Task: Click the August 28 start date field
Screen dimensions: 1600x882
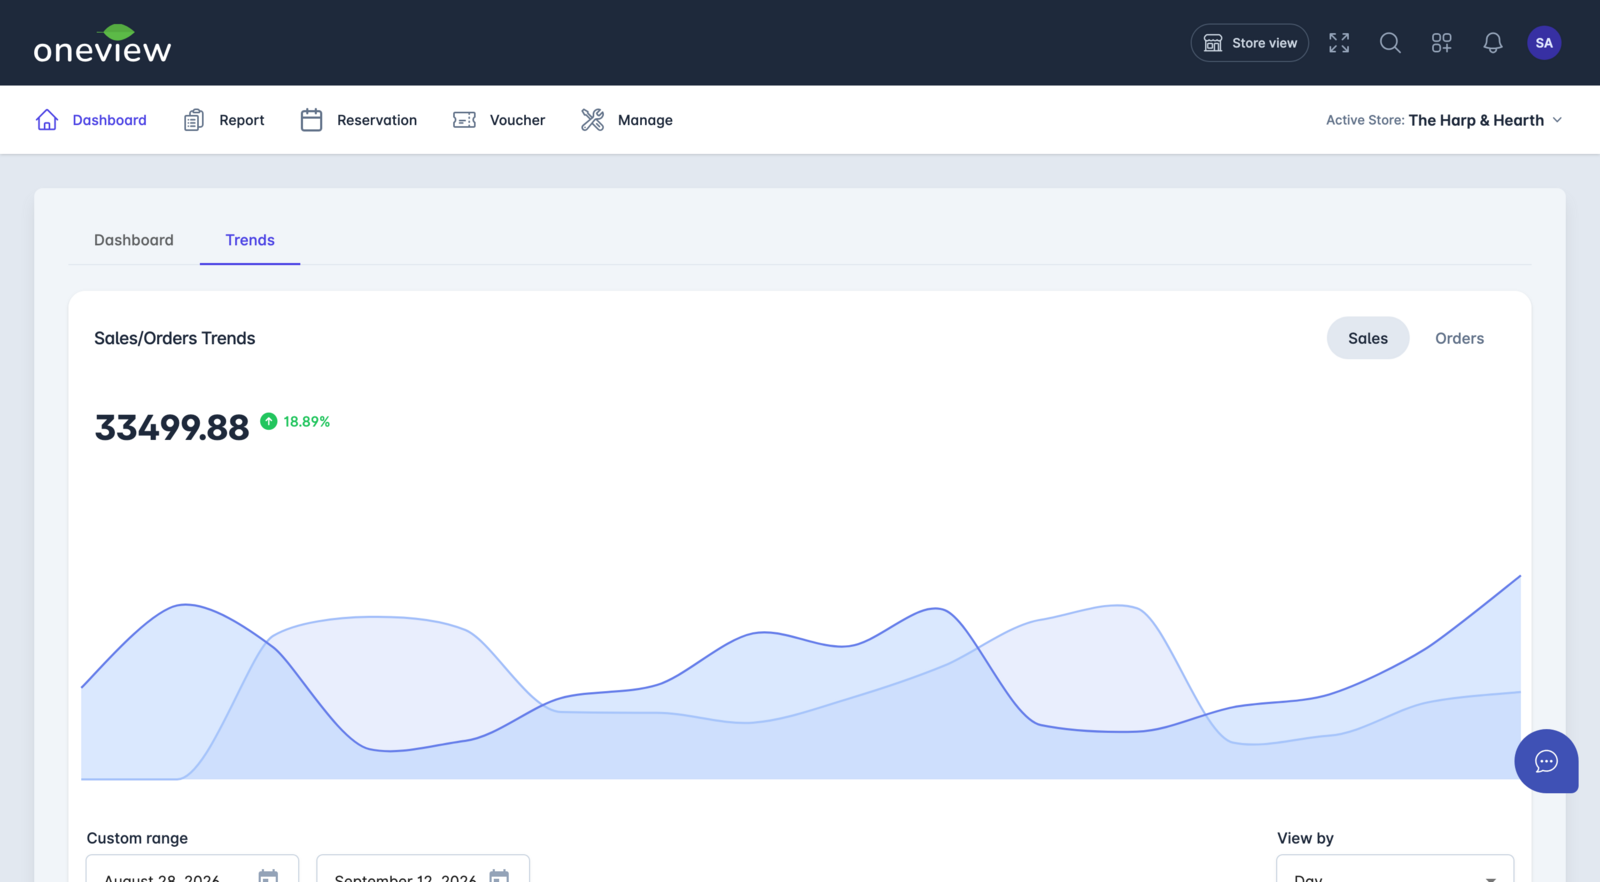Action: point(192,870)
